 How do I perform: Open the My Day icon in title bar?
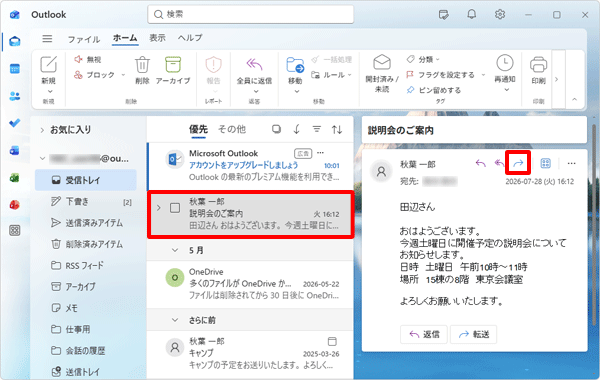(443, 15)
